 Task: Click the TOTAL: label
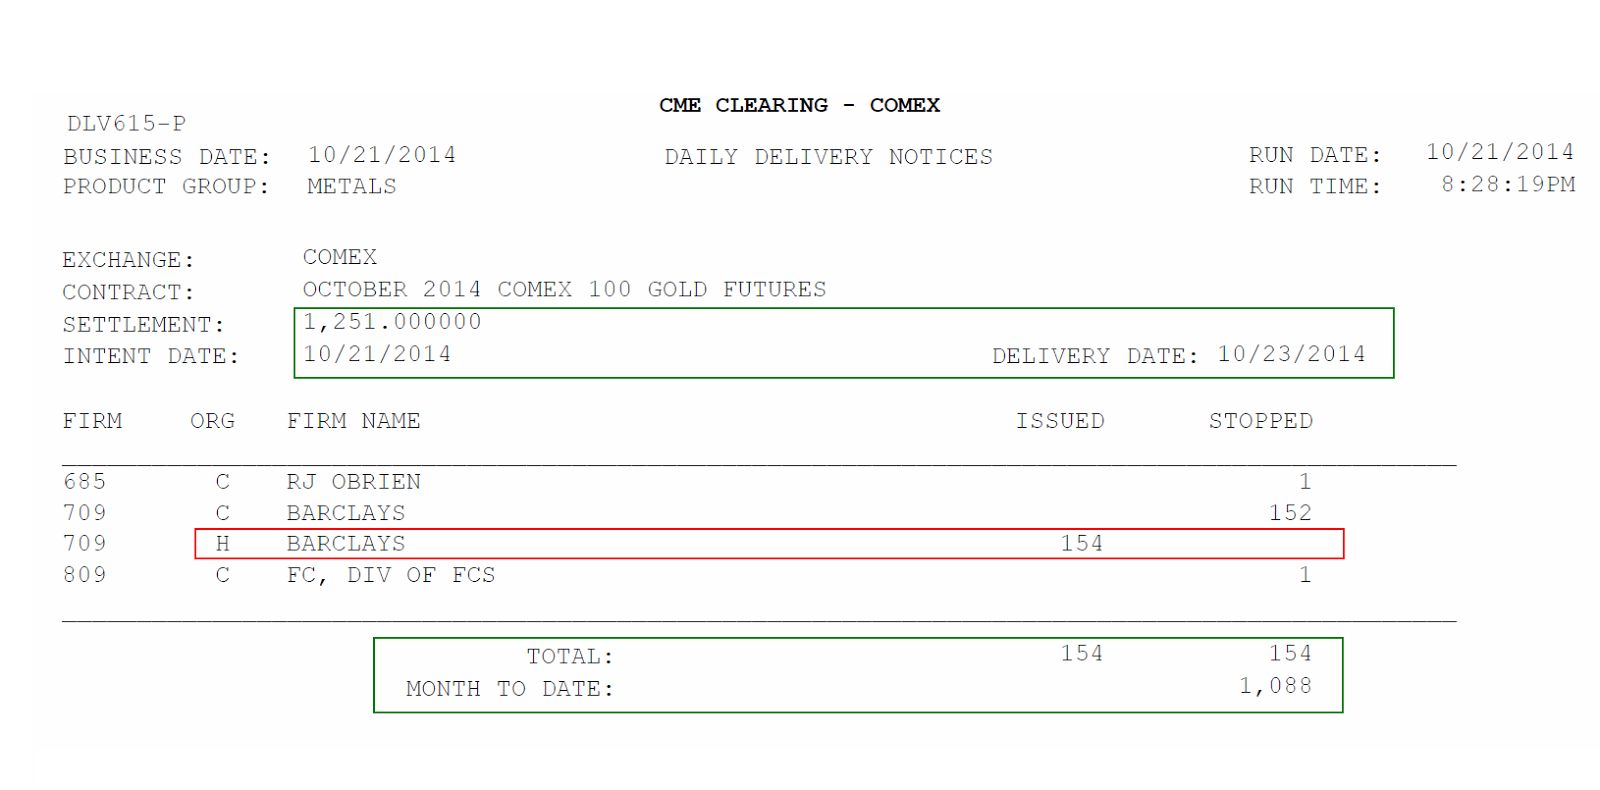point(569,657)
